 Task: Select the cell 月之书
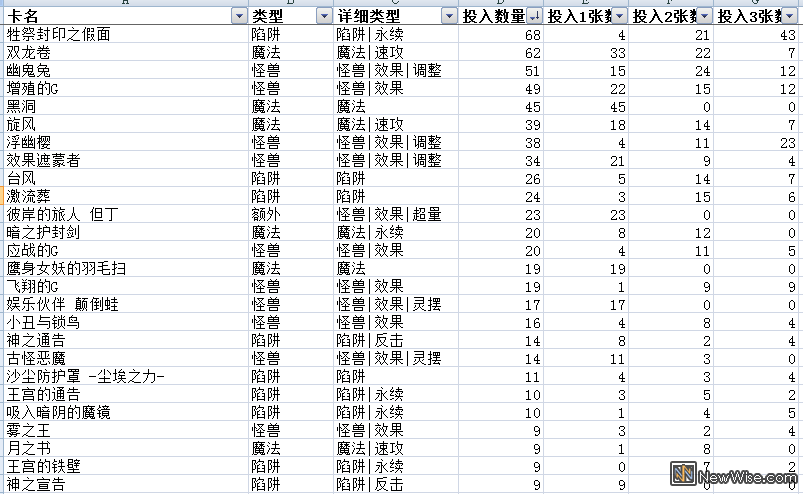click(x=126, y=448)
